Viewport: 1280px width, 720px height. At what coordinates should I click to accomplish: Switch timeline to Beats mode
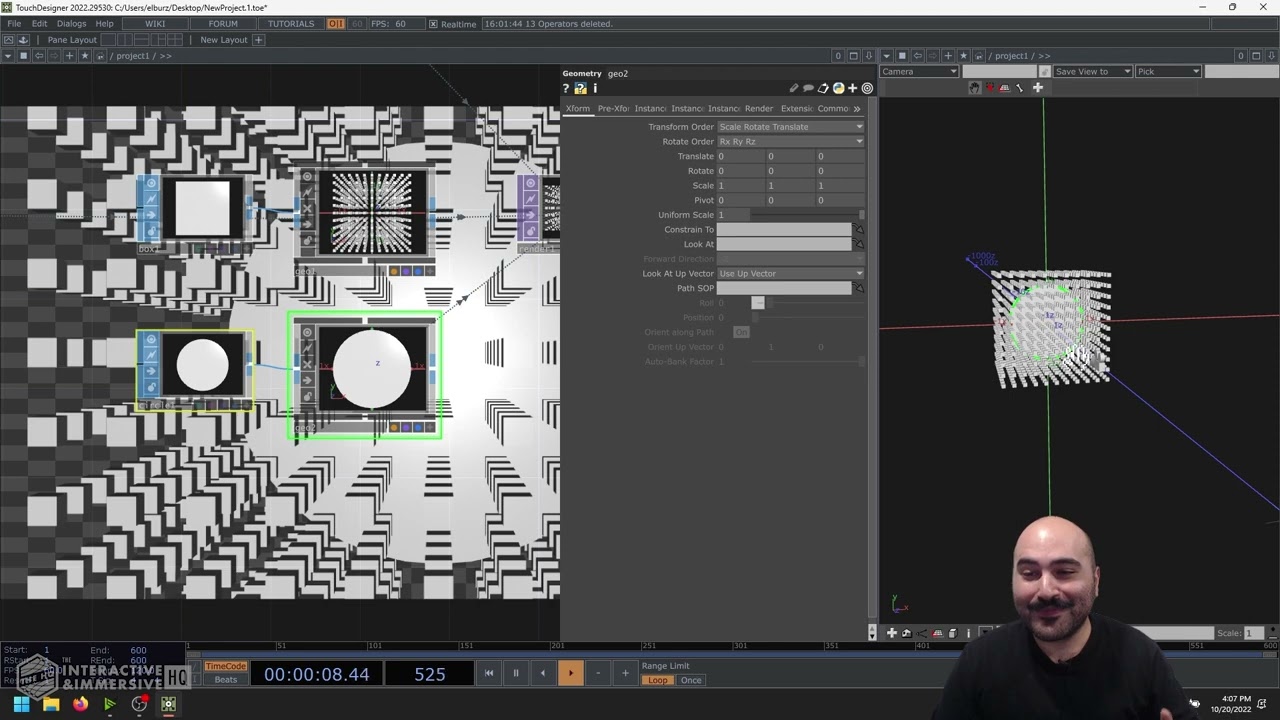pyautogui.click(x=226, y=680)
